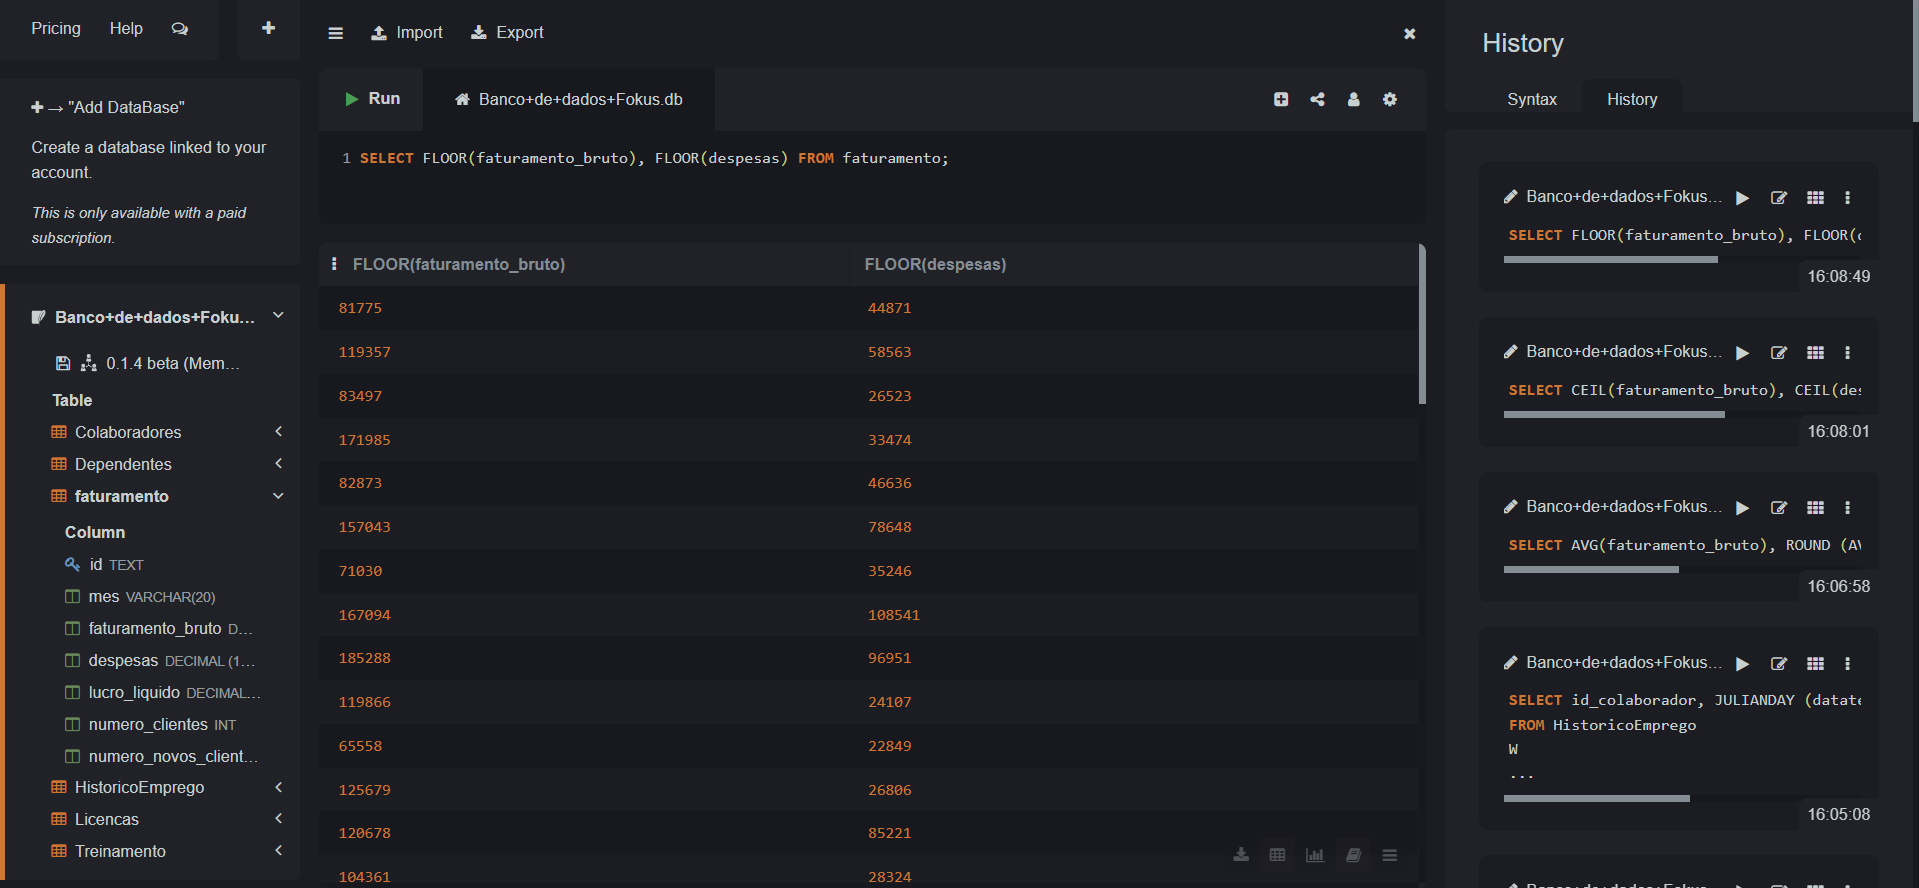This screenshot has height=888, width=1919.
Task: Click the share icon in editor toolbar
Action: tap(1317, 99)
